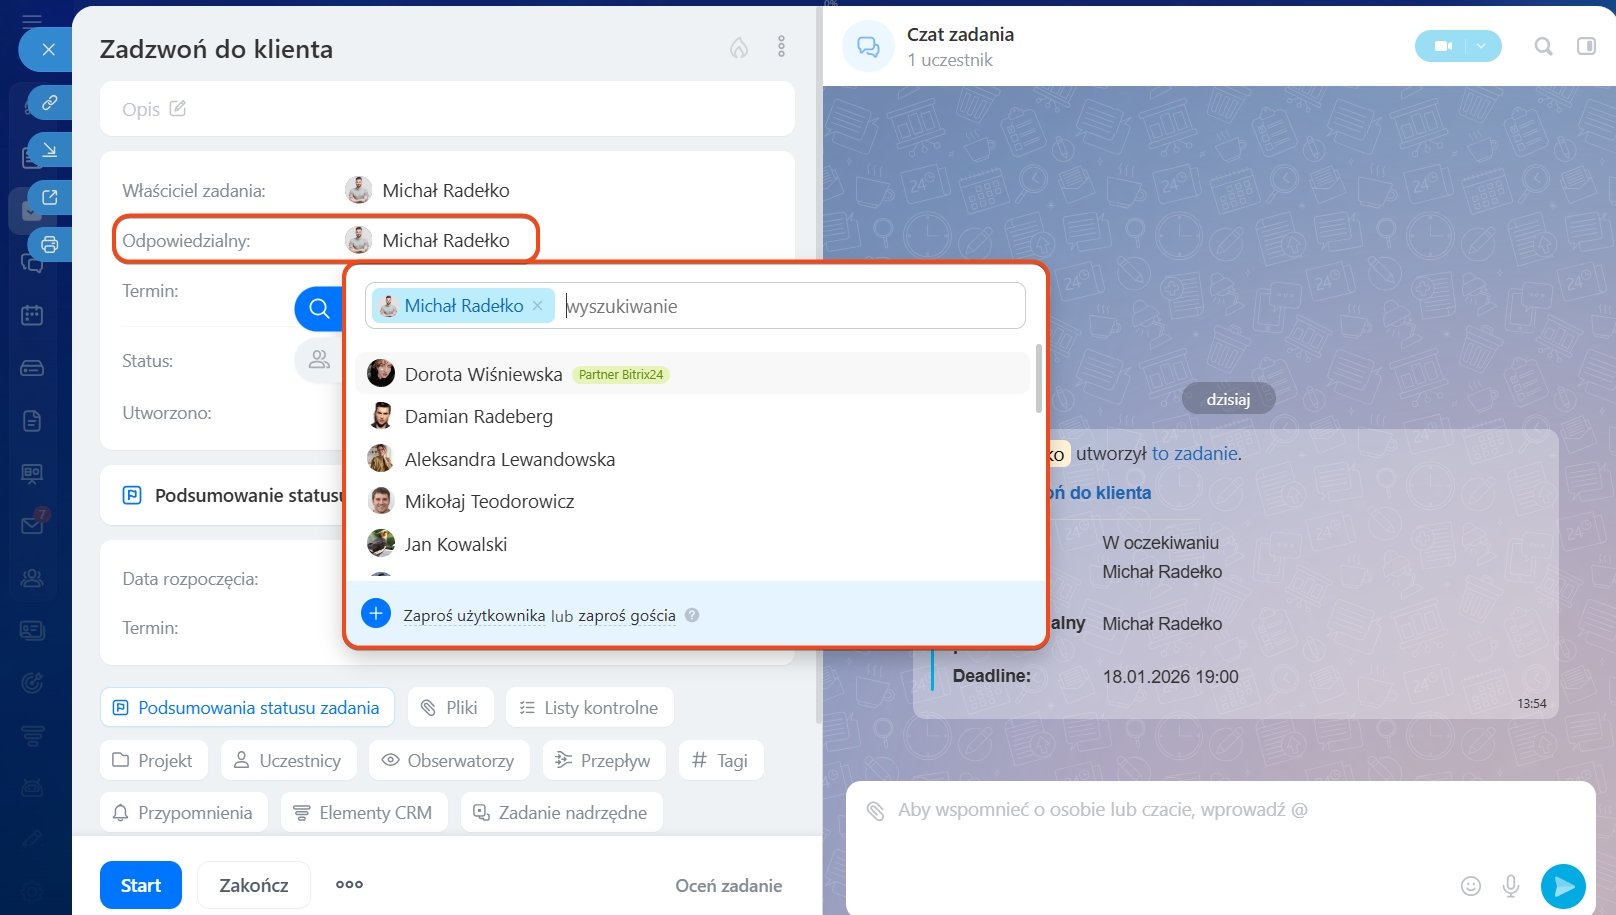Open the drive icon in the left sidebar

pos(32,368)
